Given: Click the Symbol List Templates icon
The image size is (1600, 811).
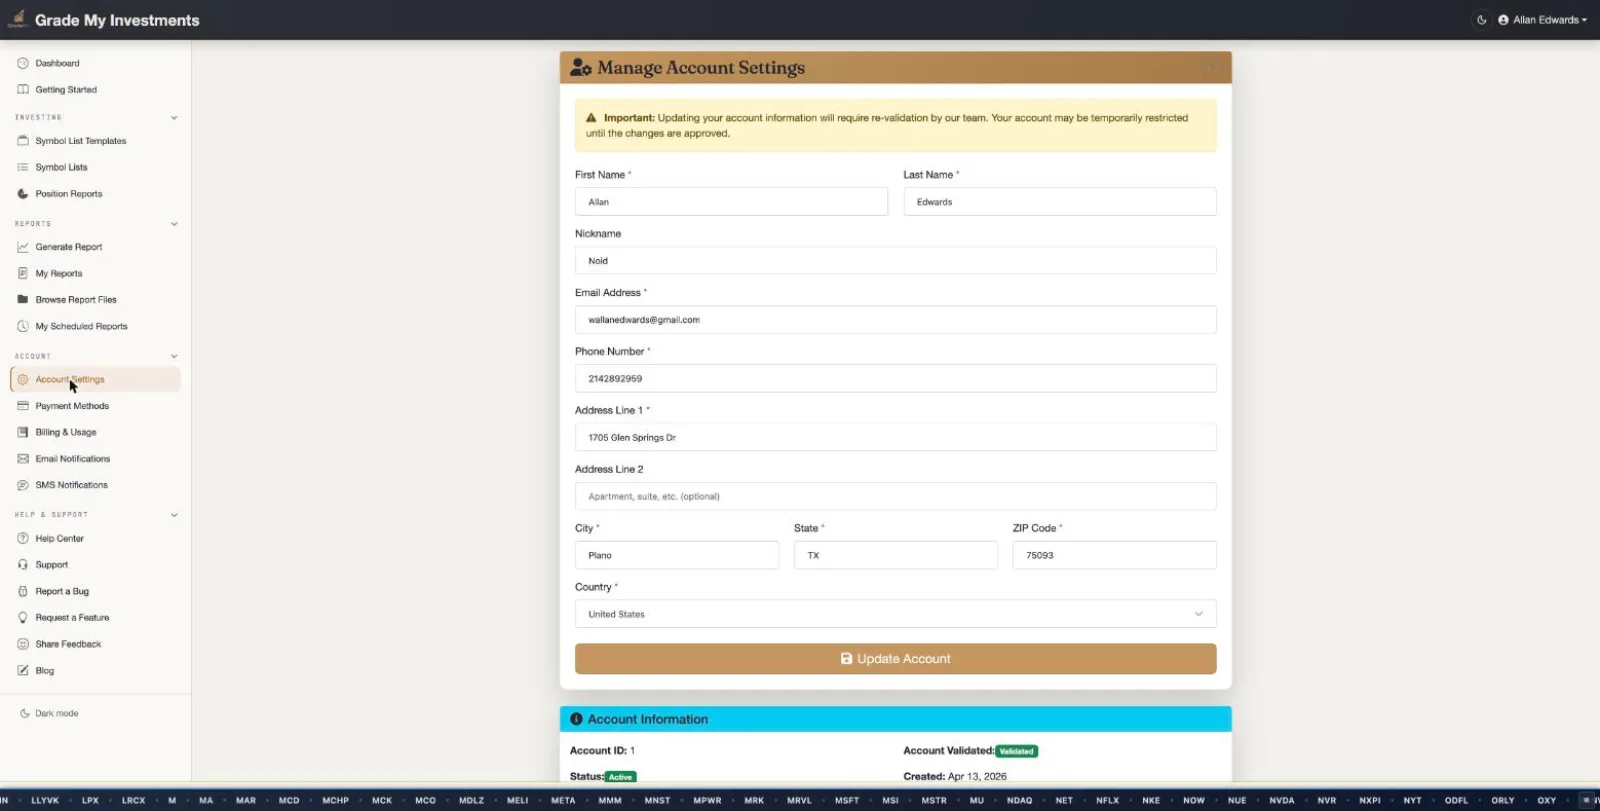Looking at the screenshot, I should (23, 141).
